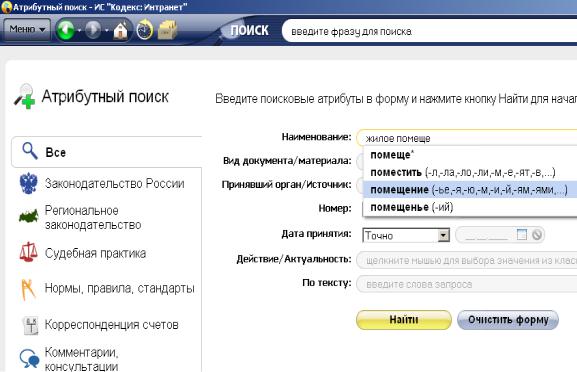577x372 pixels.
Task: Click the magnifier icon beside Все
Action: point(30,151)
